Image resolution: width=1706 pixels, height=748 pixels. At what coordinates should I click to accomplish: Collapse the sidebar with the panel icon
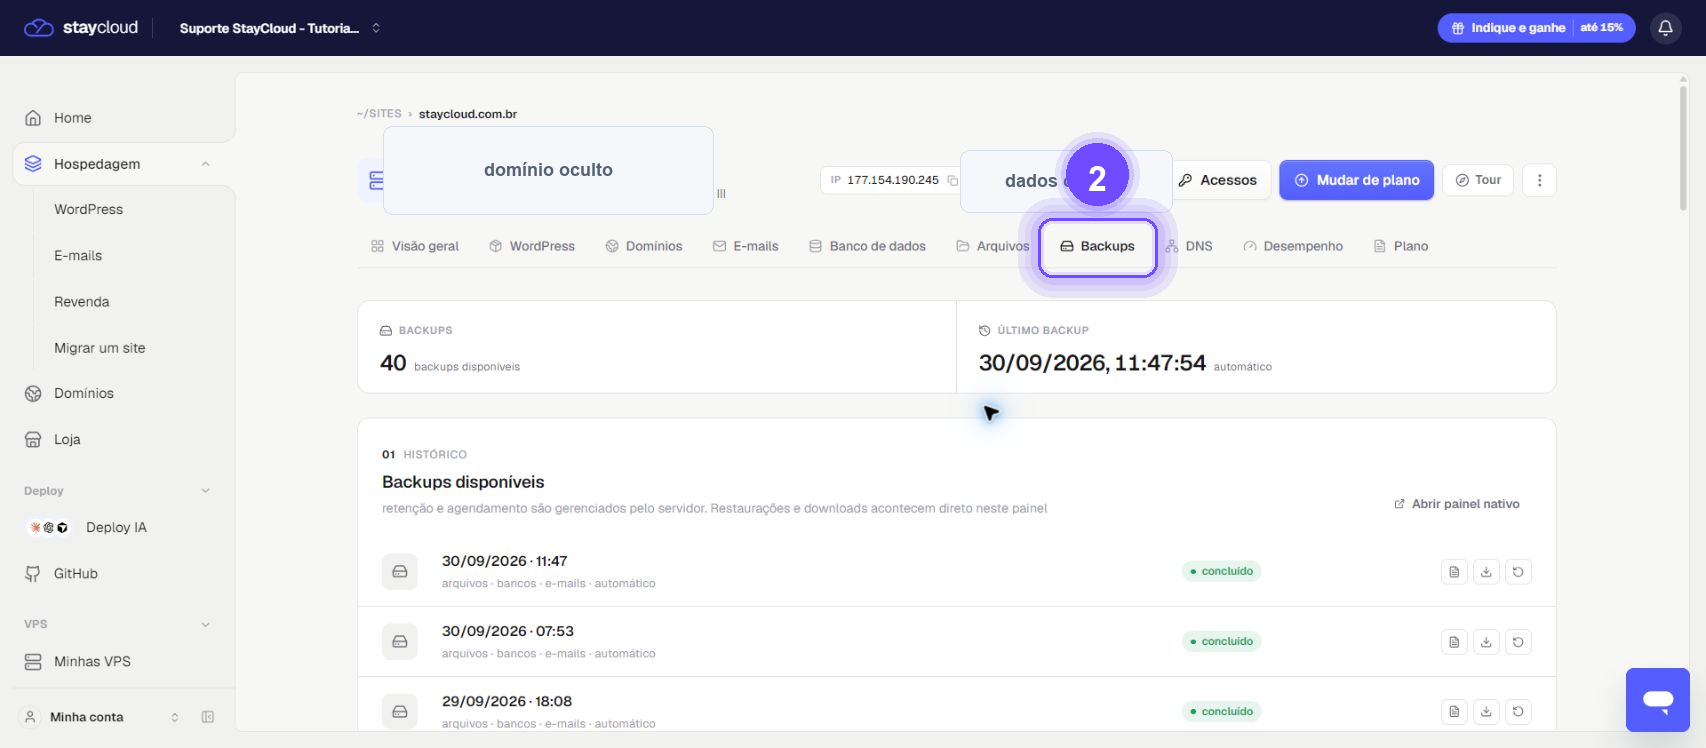pyautogui.click(x=208, y=717)
